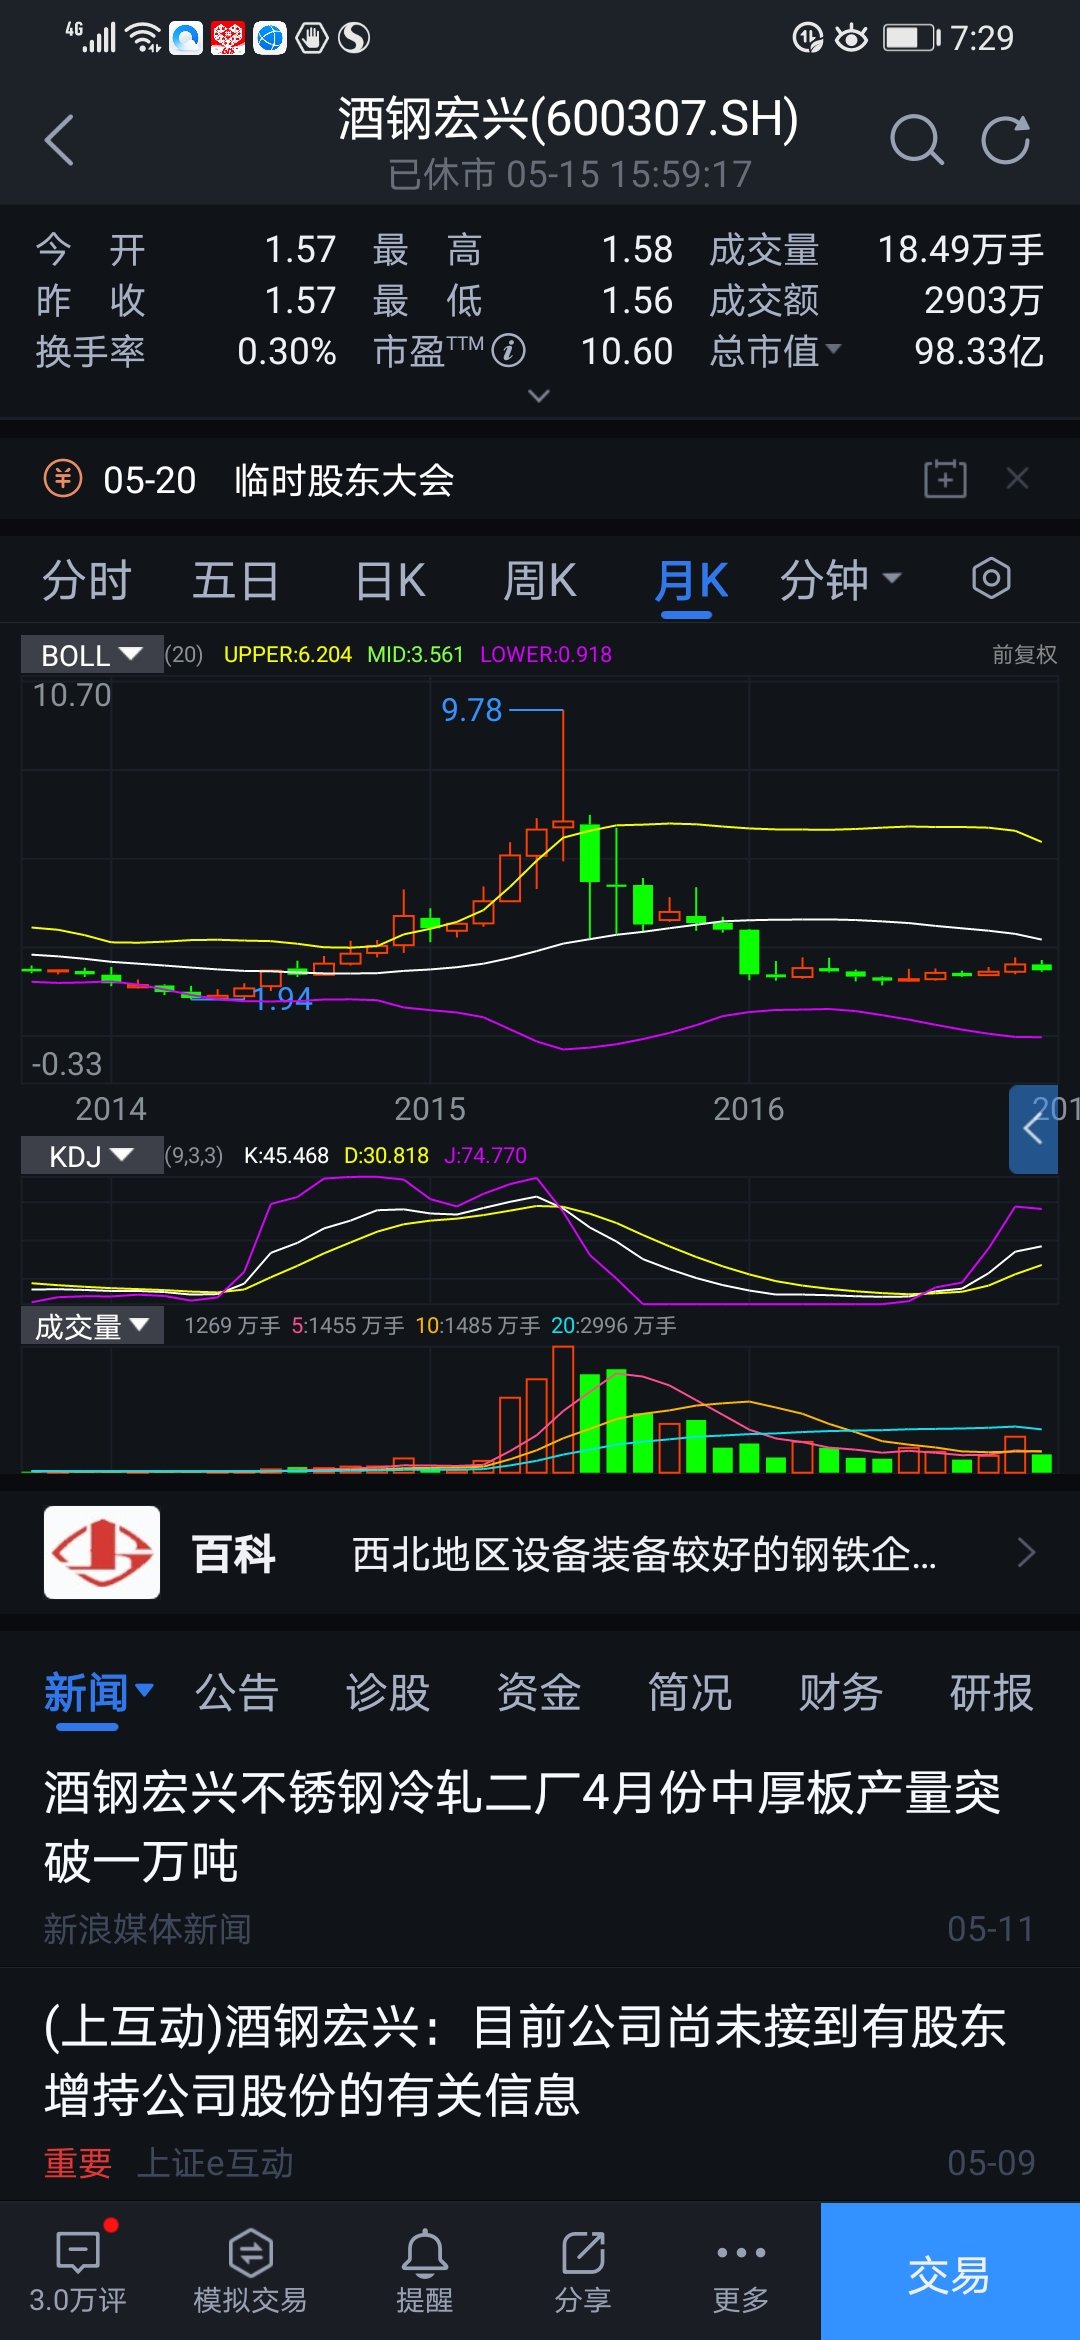Open the 成交量 indicator dropdown
The image size is (1080, 2340).
point(92,1326)
